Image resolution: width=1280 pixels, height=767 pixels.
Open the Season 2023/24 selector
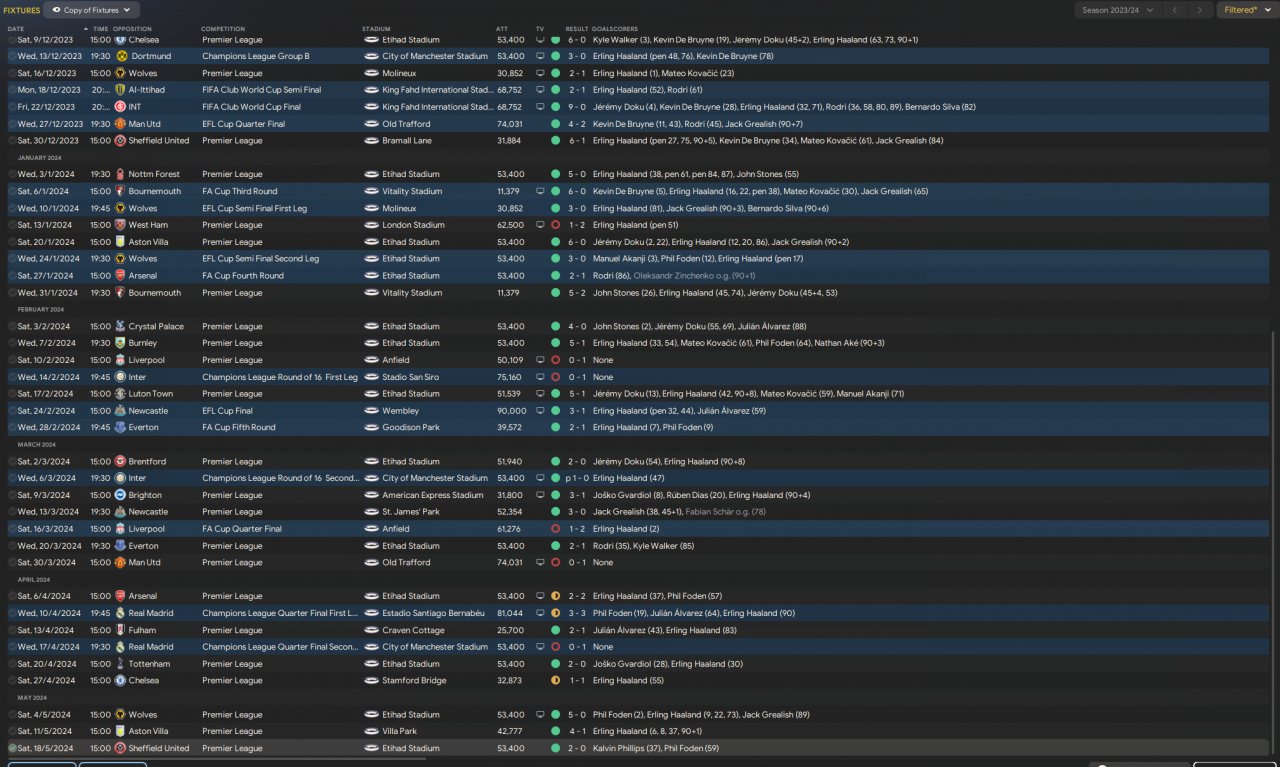click(x=1118, y=10)
